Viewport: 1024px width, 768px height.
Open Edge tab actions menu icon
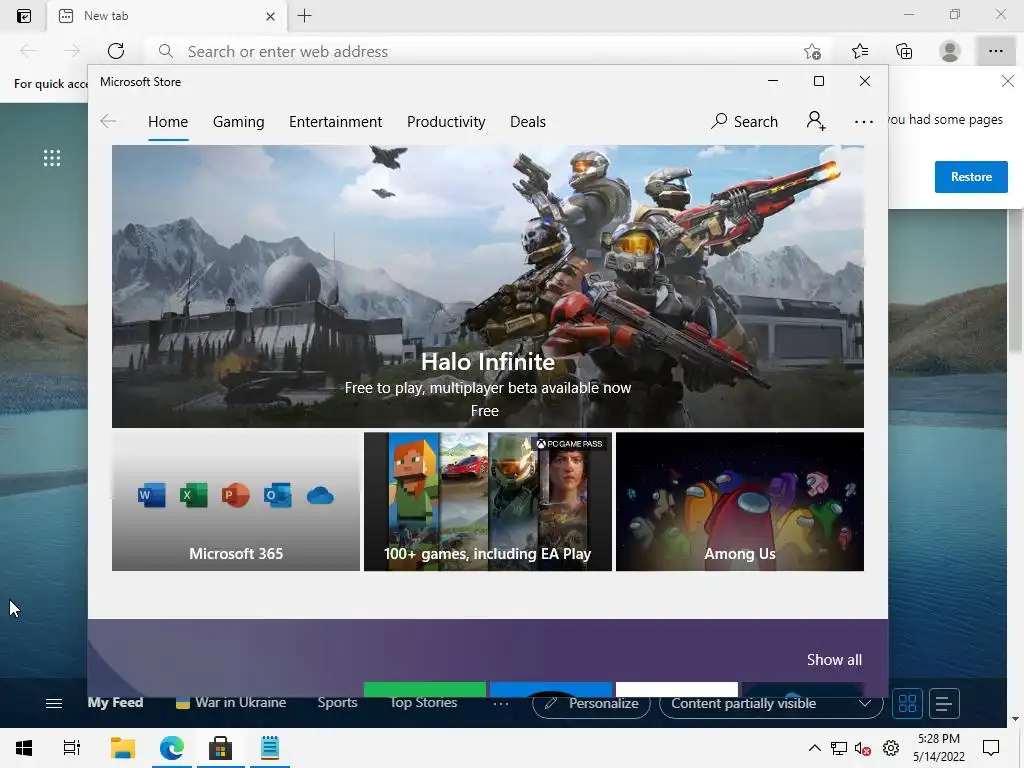[x=24, y=16]
